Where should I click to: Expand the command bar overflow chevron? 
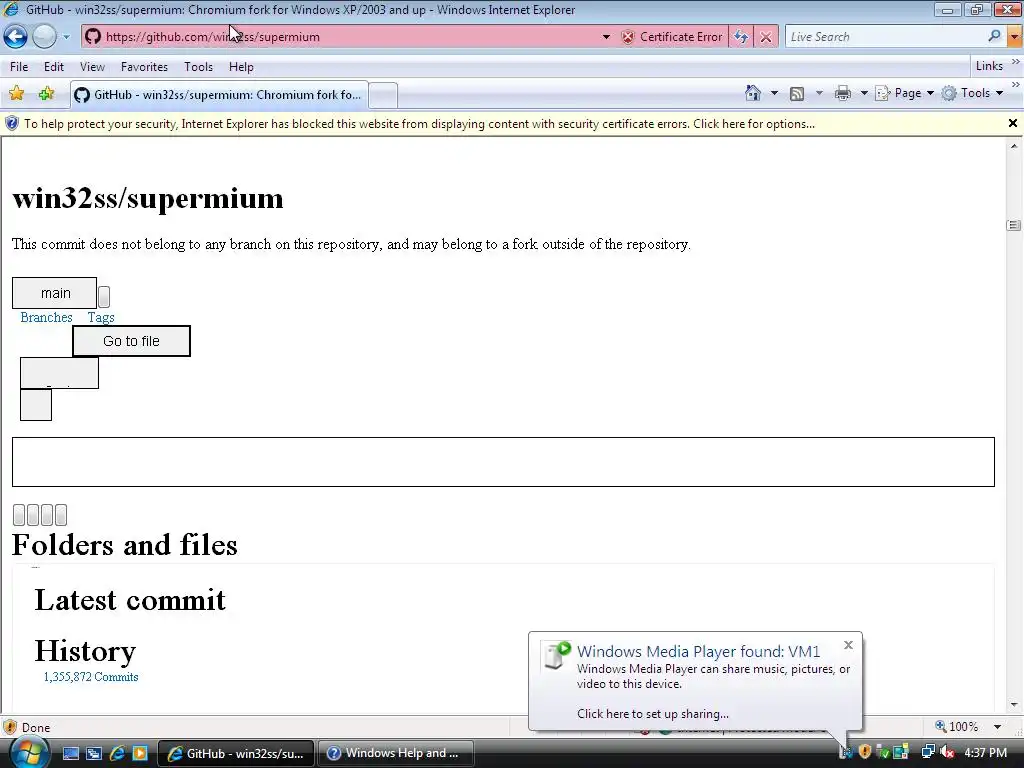tap(1016, 85)
